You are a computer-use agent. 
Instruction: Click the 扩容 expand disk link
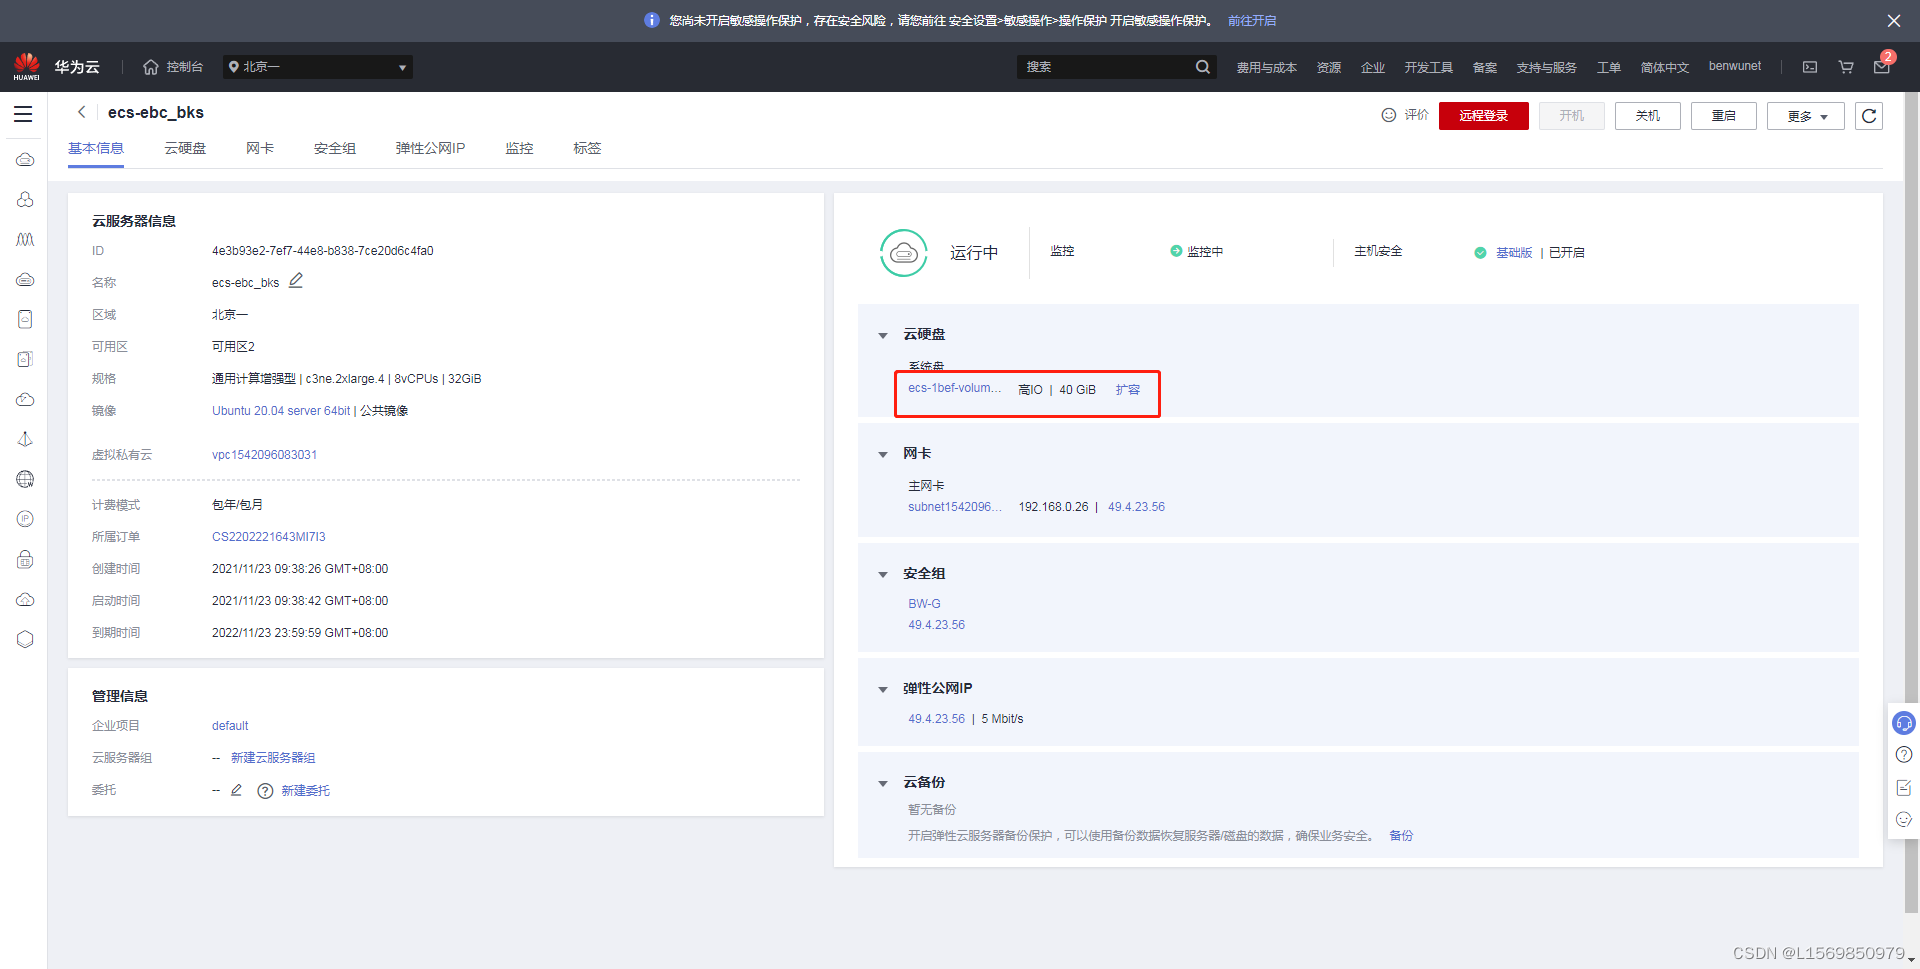click(1127, 390)
